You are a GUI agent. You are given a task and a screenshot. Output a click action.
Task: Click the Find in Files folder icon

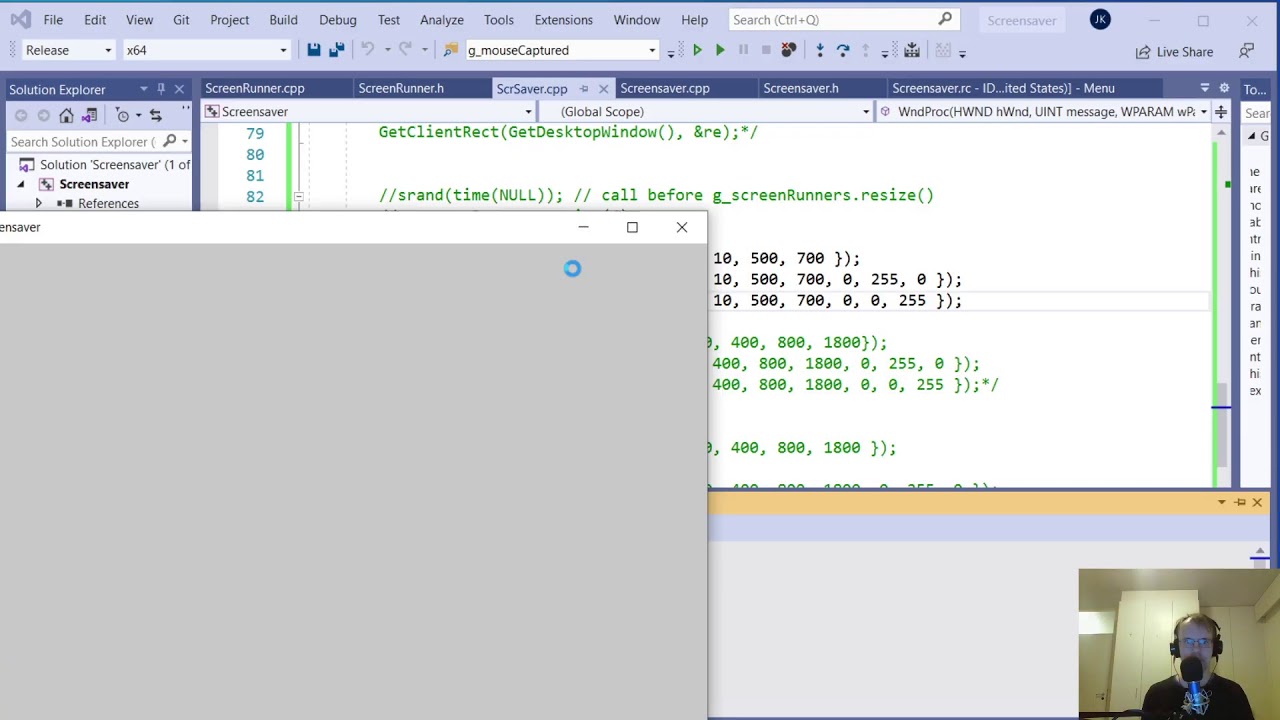pos(451,50)
